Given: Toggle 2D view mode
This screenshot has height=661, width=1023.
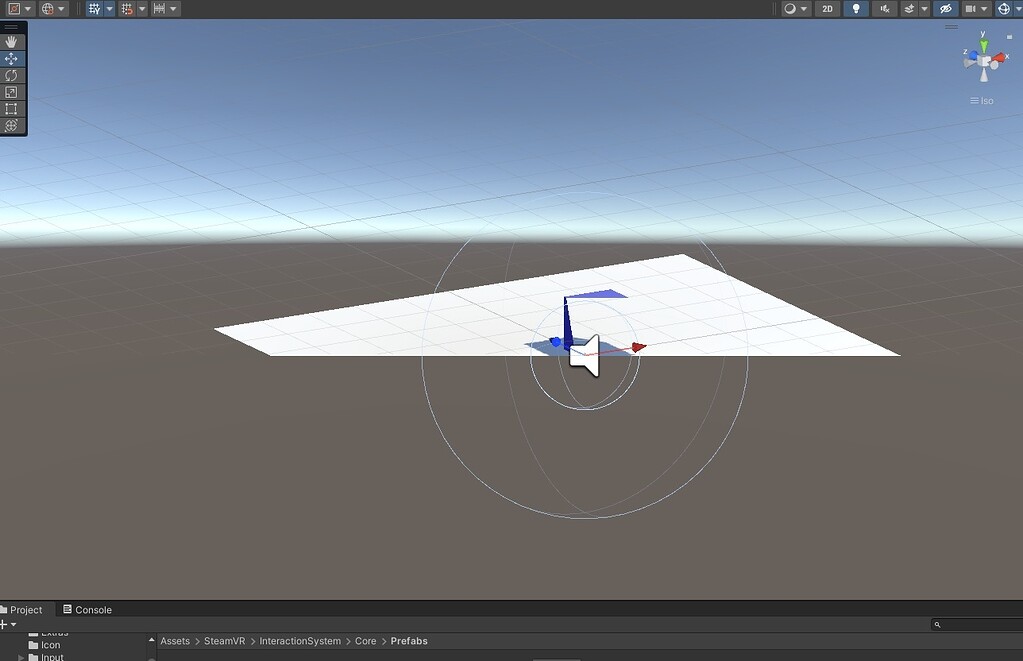Looking at the screenshot, I should click(x=827, y=8).
